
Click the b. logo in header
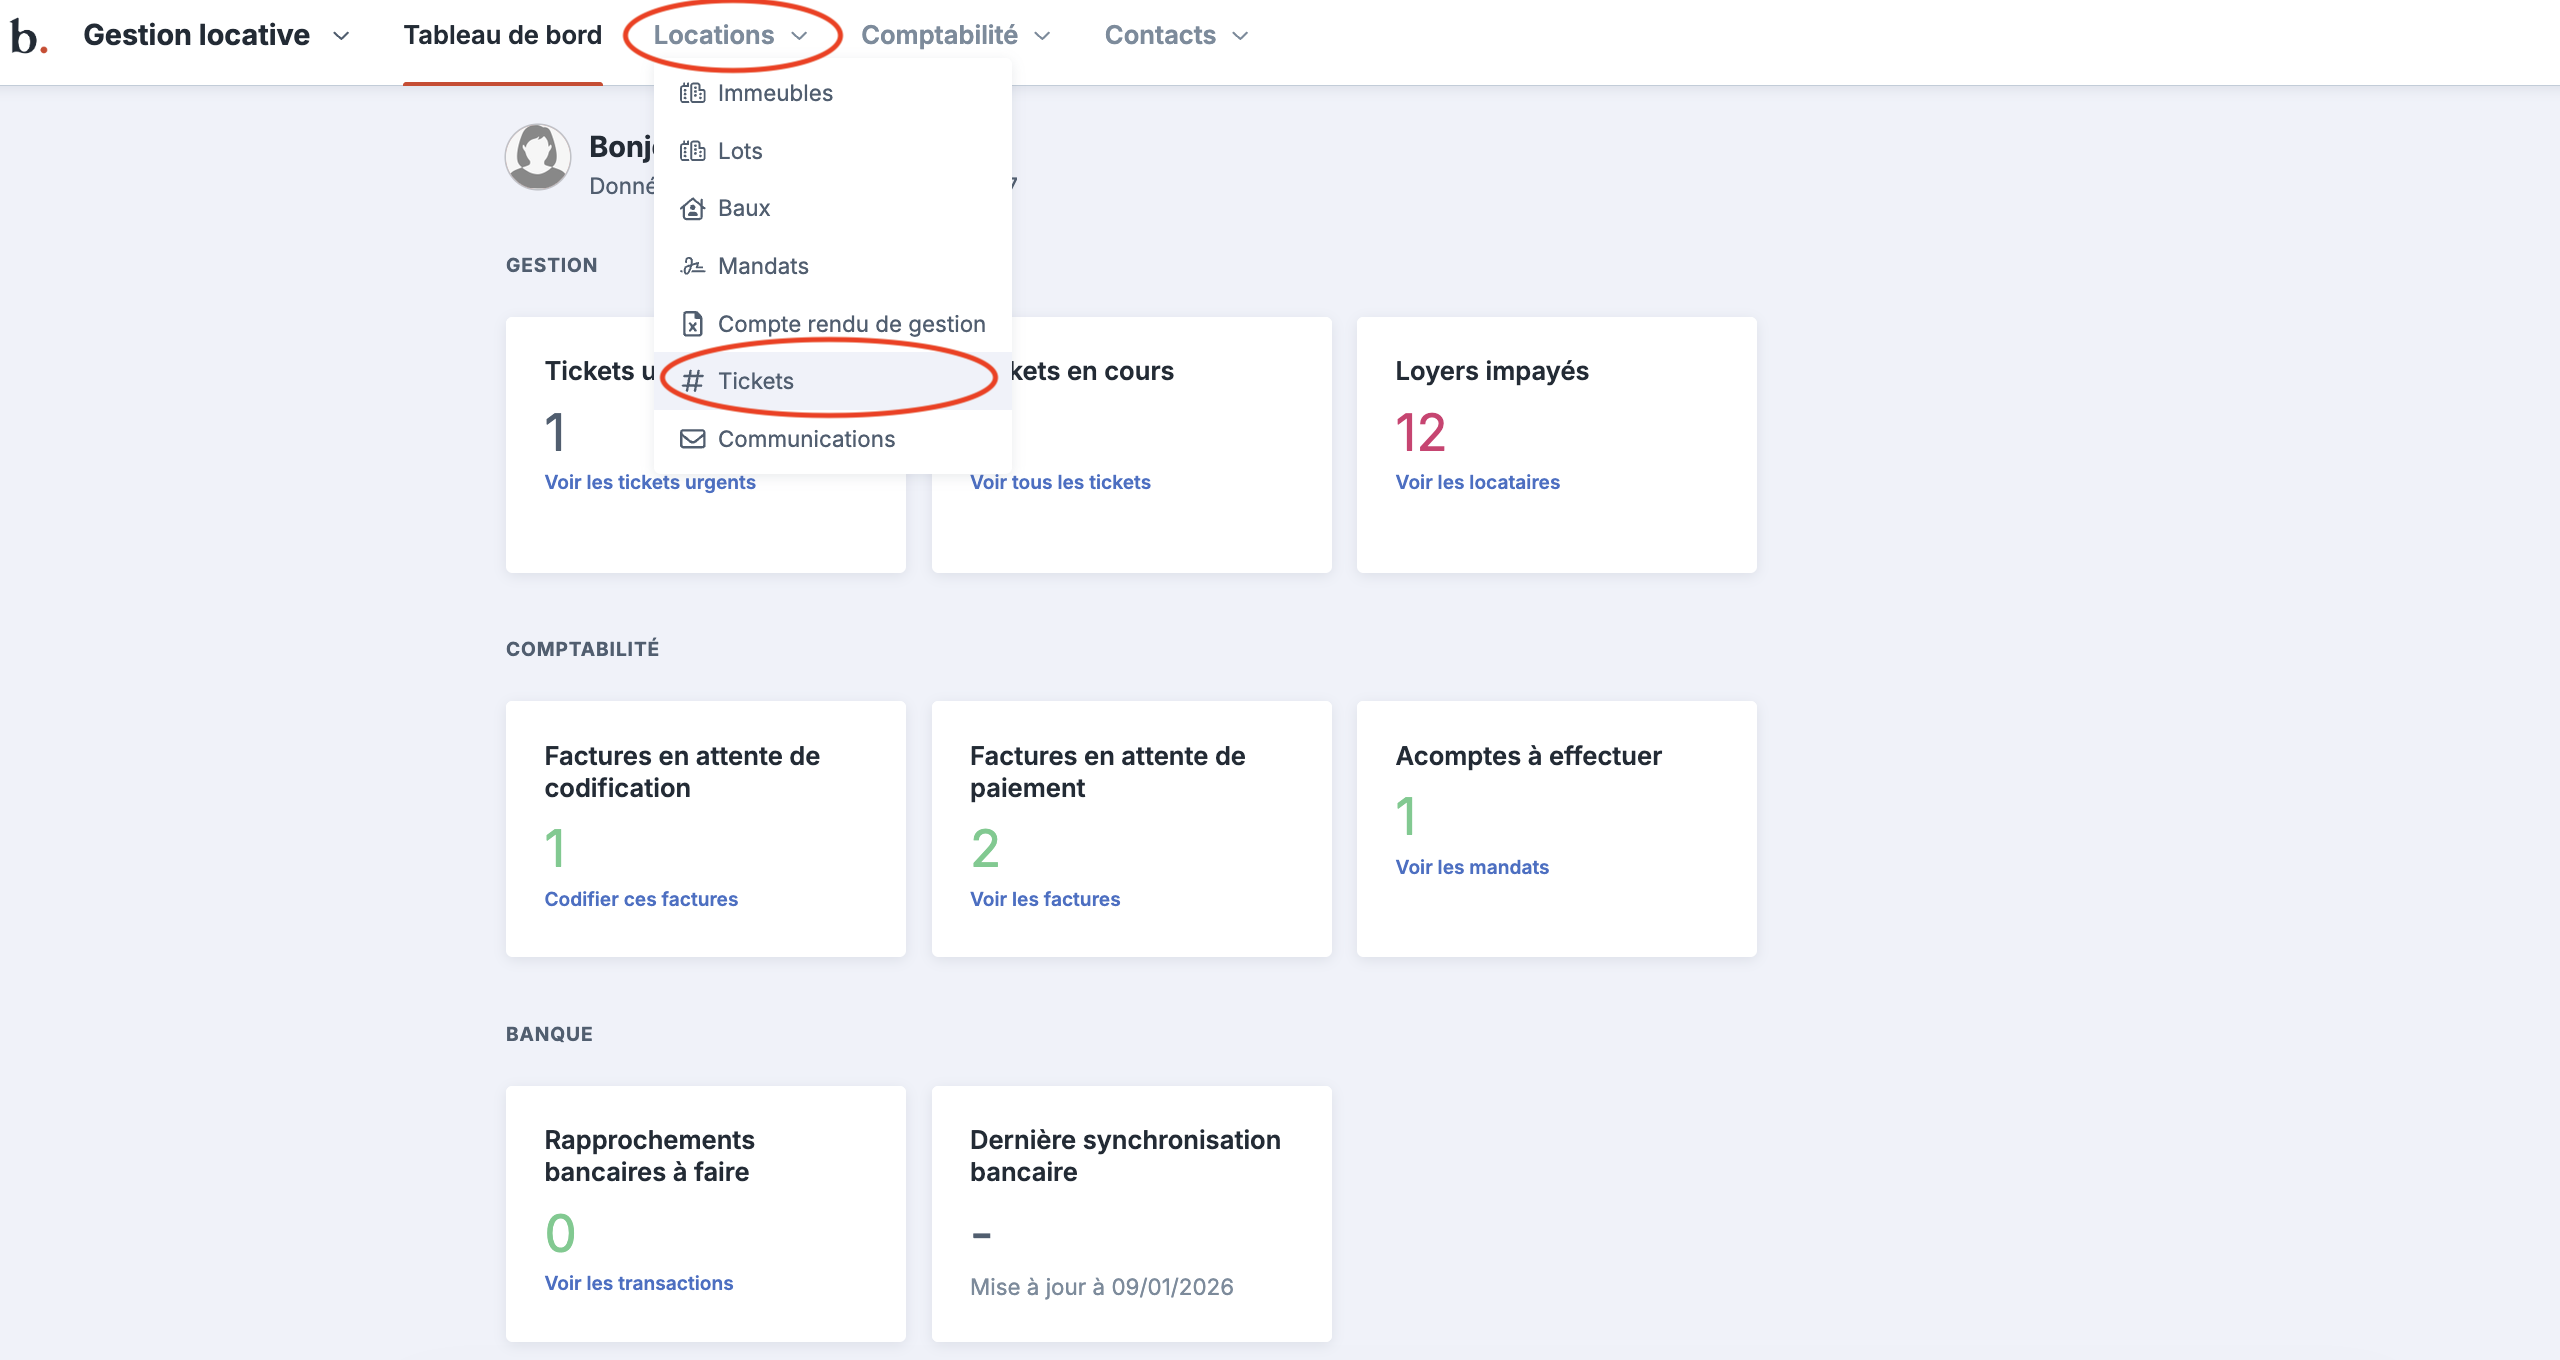(x=28, y=36)
